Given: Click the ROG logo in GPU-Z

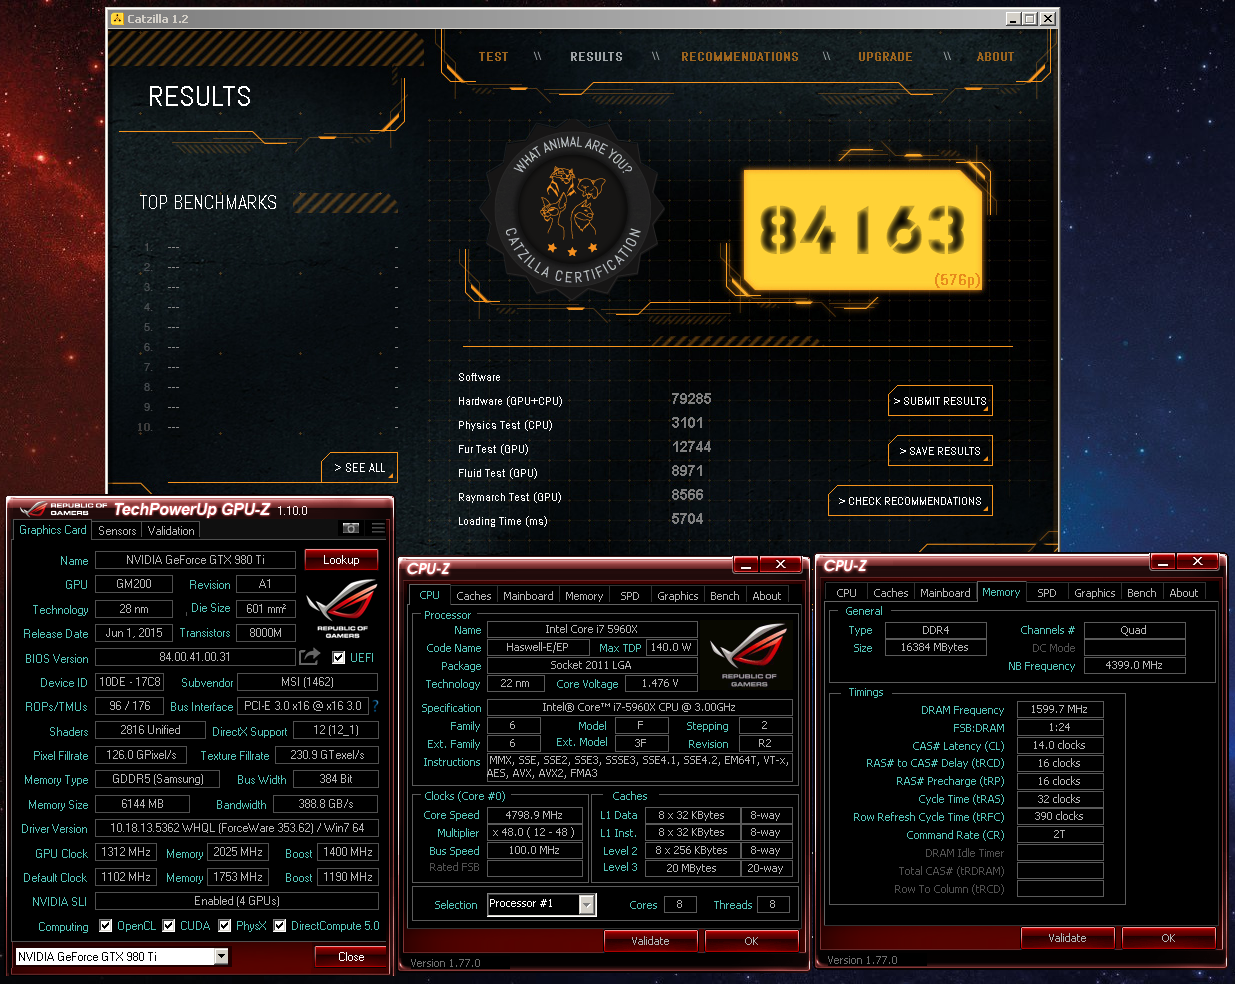Looking at the screenshot, I should pyautogui.click(x=342, y=608).
